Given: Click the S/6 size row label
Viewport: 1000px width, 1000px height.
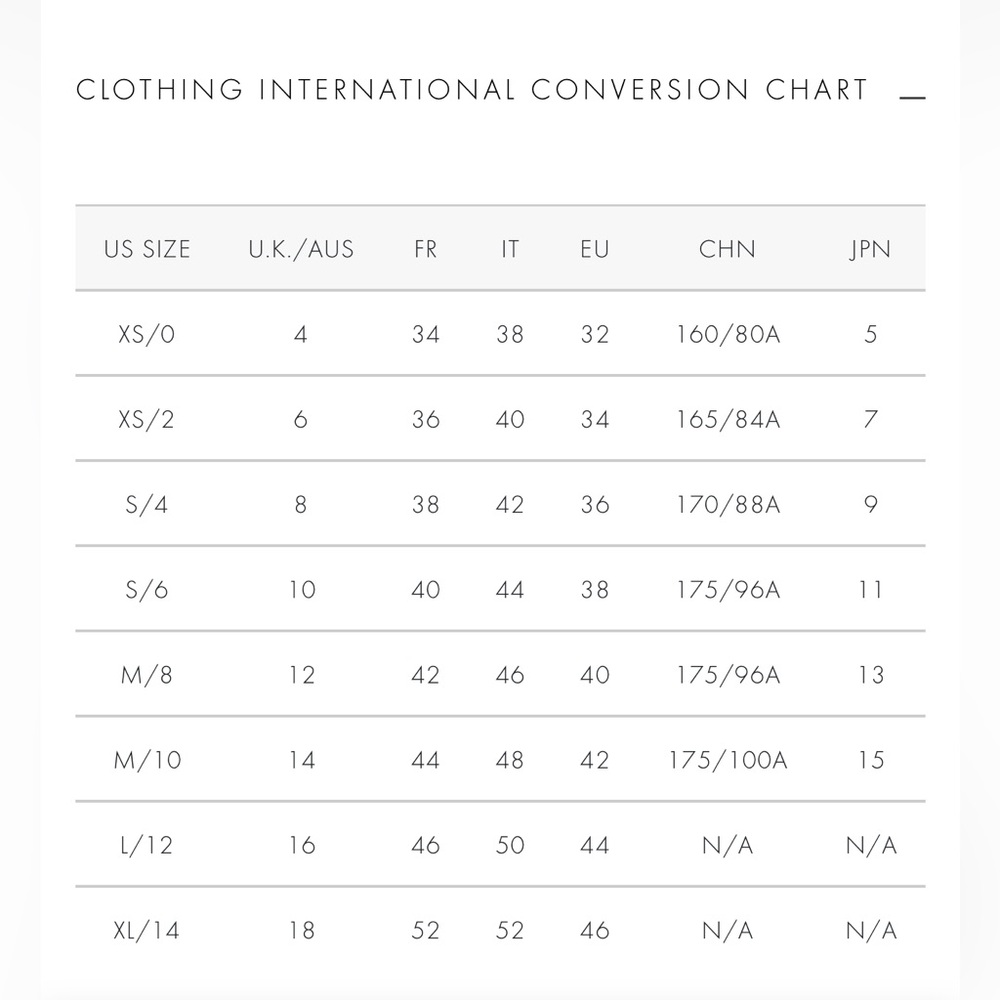Looking at the screenshot, I should [147, 590].
